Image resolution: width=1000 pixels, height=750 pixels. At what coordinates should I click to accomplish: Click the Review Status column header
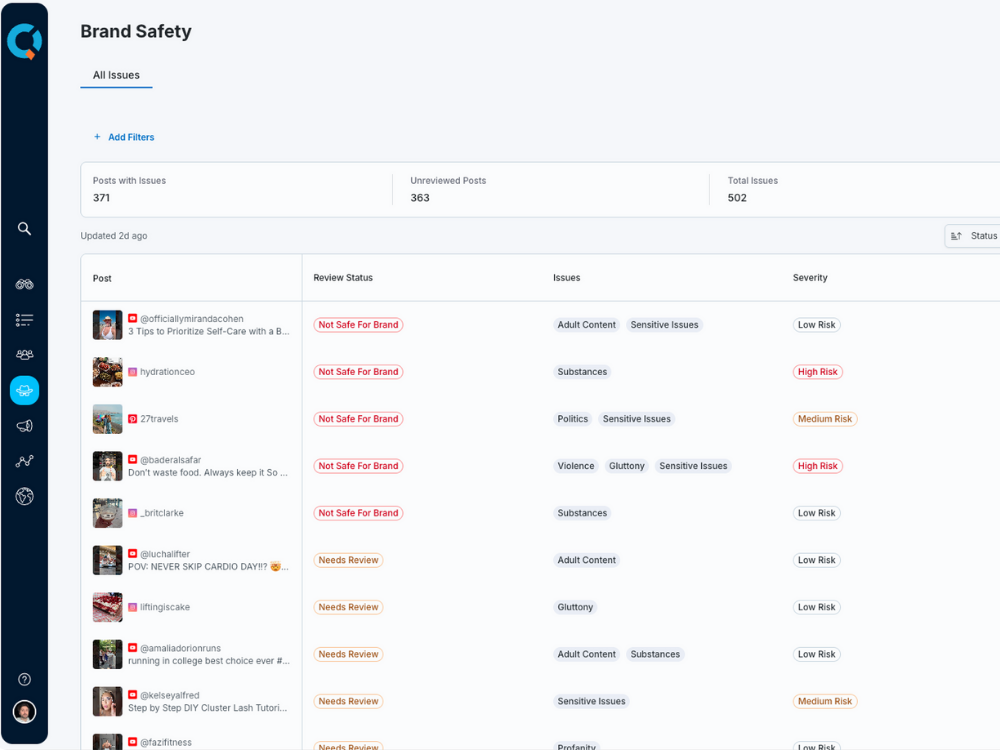point(343,278)
